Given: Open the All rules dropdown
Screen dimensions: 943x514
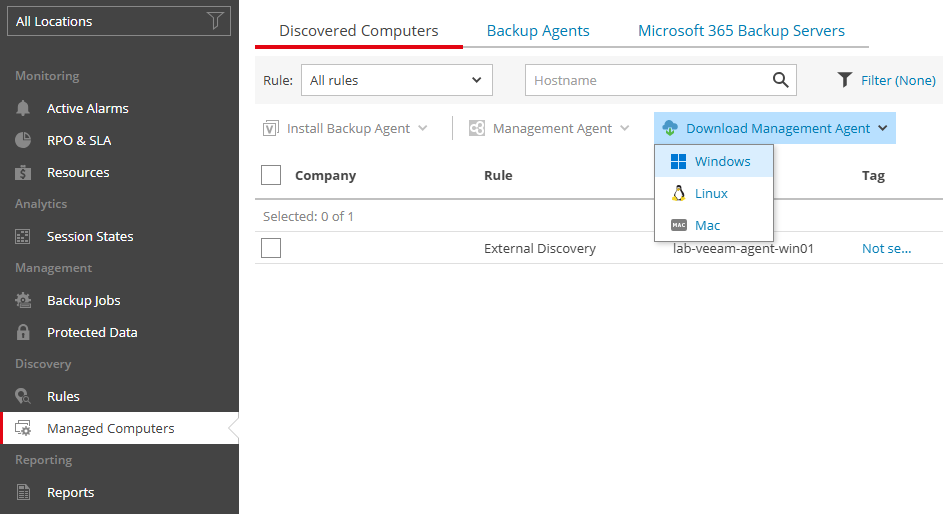Looking at the screenshot, I should tap(396, 80).
